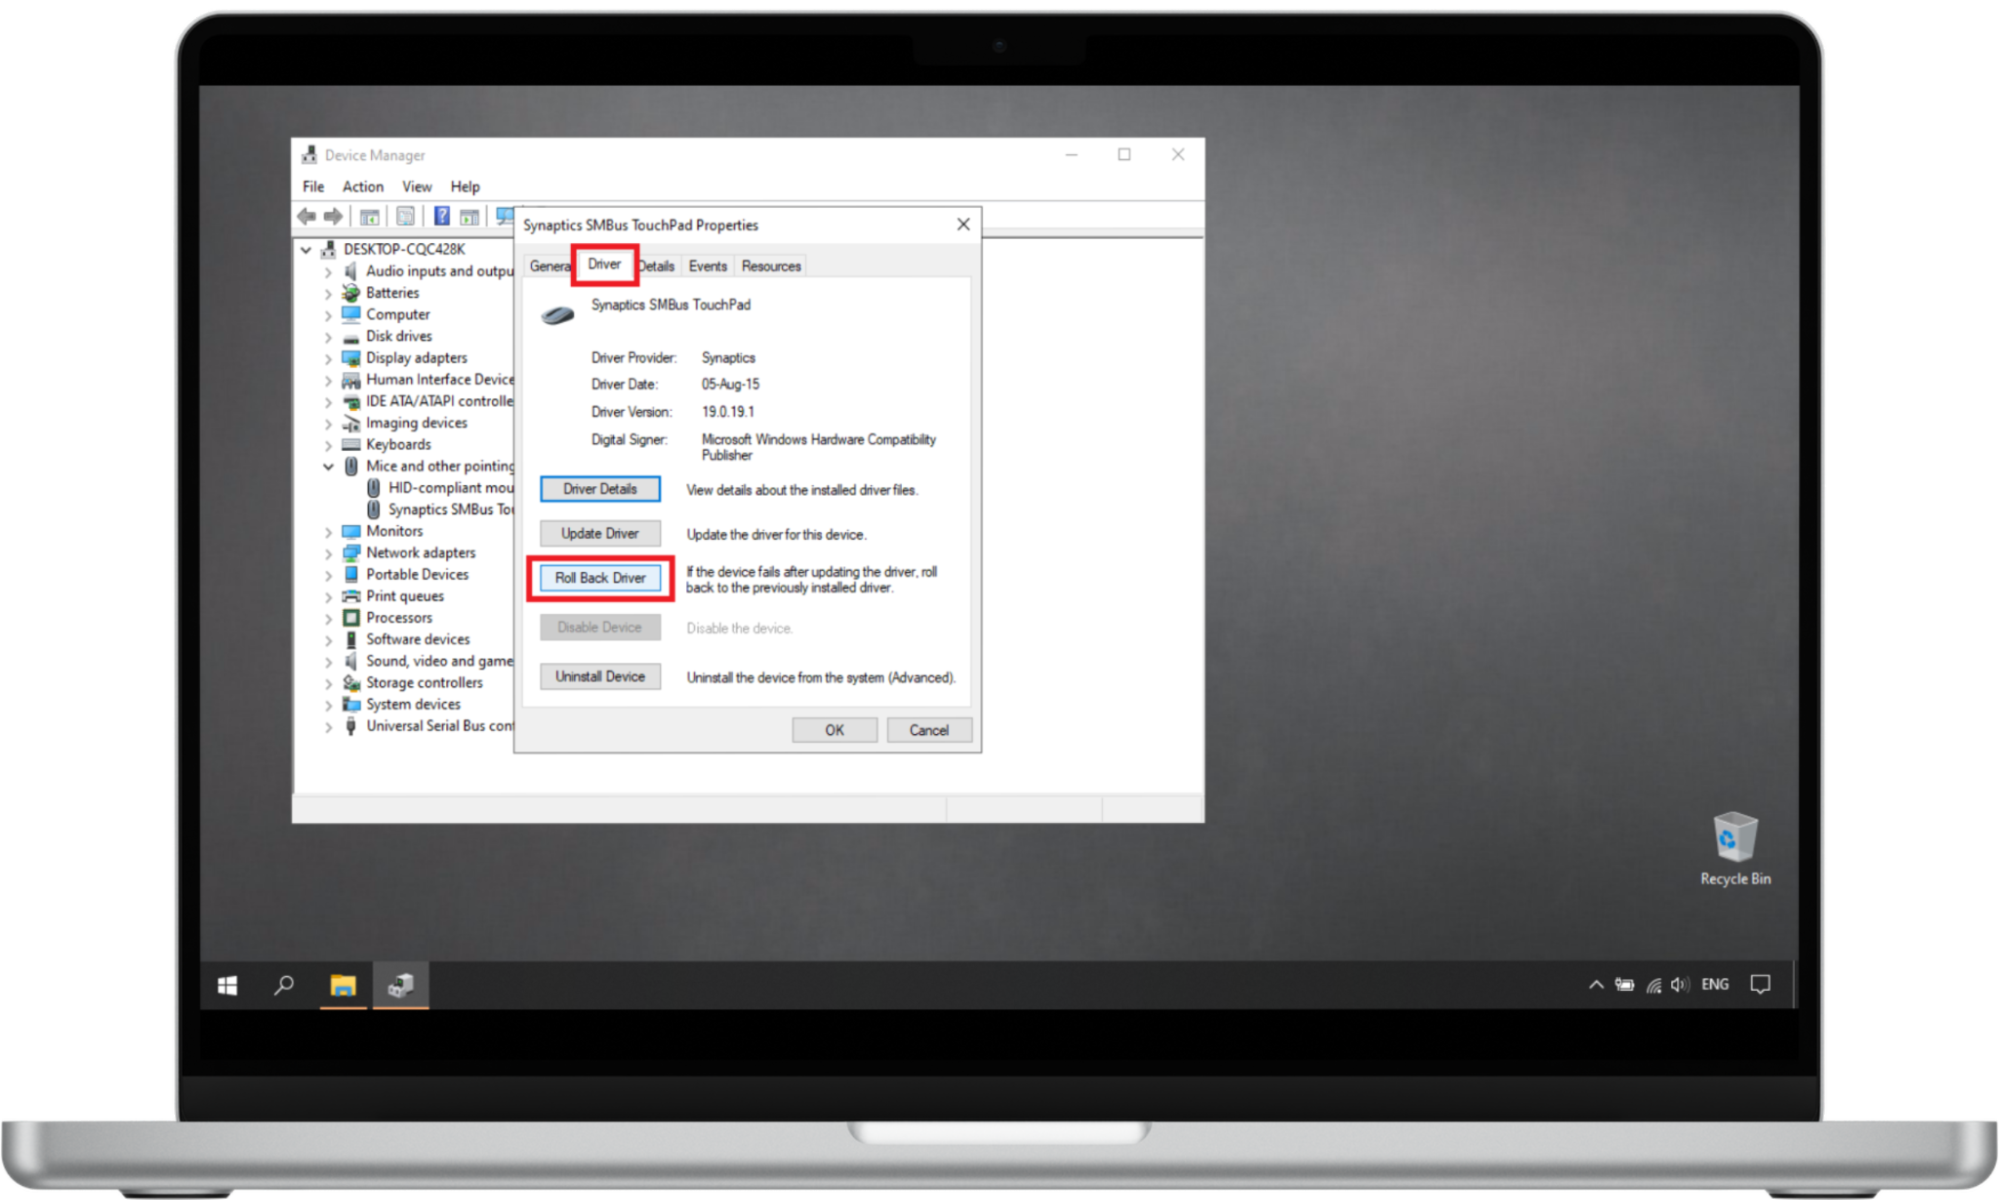Expand the Monitors node

328,531
